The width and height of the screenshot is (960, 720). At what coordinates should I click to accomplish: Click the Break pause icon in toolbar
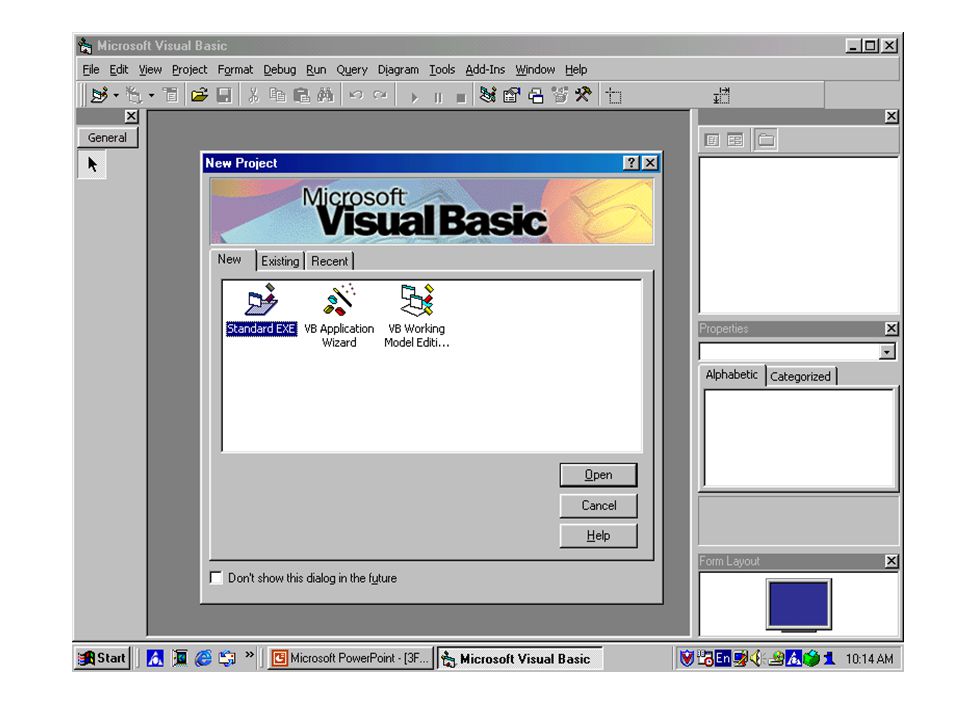coord(438,97)
